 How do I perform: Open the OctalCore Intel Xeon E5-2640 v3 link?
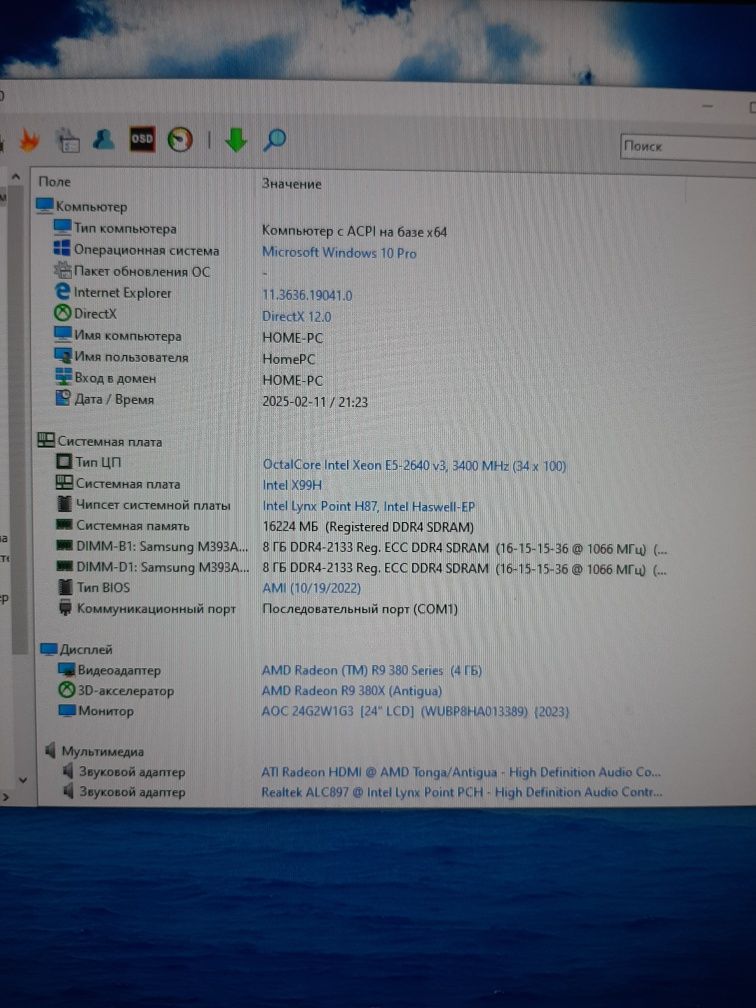414,465
